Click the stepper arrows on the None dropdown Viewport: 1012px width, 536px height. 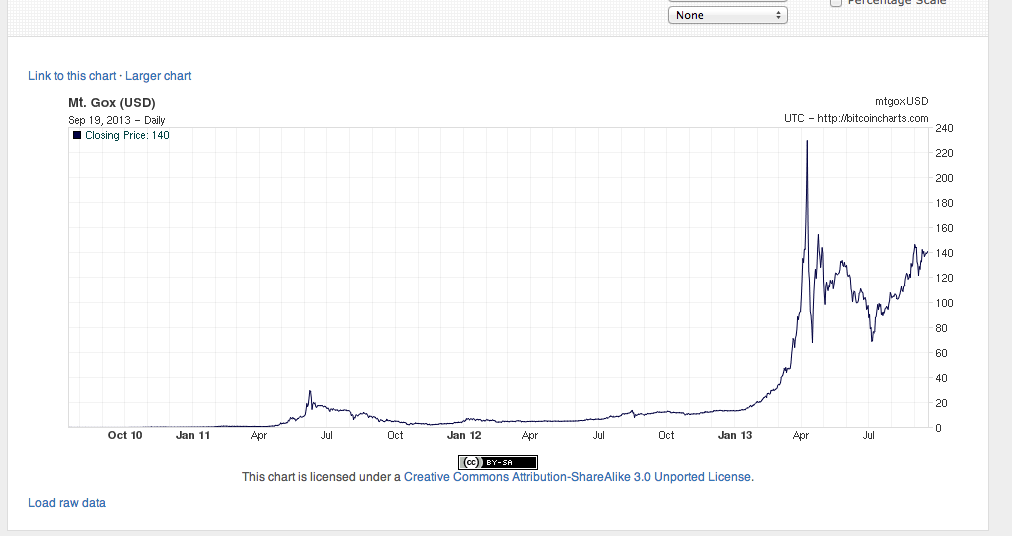[x=779, y=15]
